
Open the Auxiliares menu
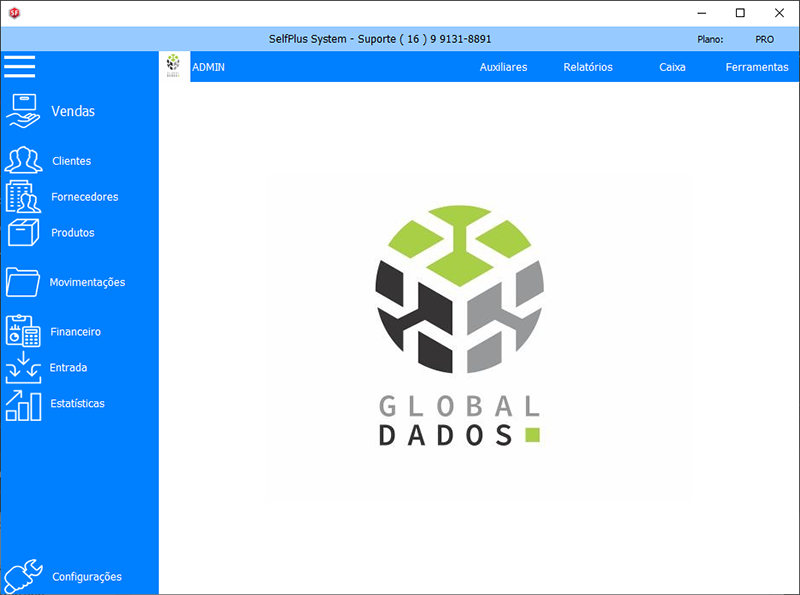(x=503, y=67)
